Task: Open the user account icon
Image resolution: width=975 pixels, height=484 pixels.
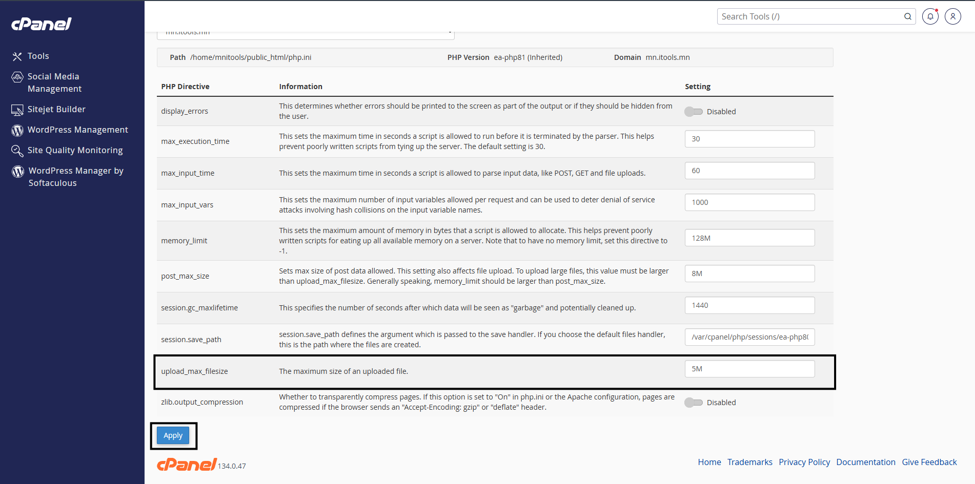Action: coord(953,17)
